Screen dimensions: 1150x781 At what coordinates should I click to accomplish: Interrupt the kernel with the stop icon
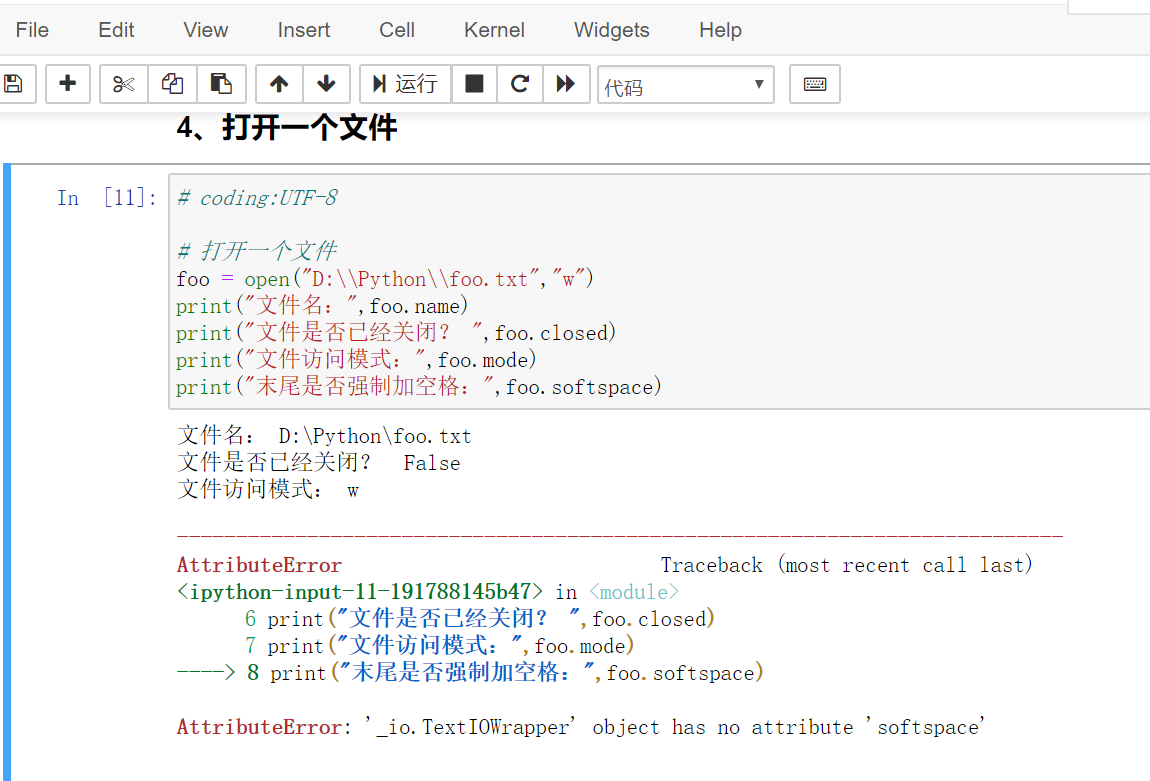pyautogui.click(x=472, y=84)
